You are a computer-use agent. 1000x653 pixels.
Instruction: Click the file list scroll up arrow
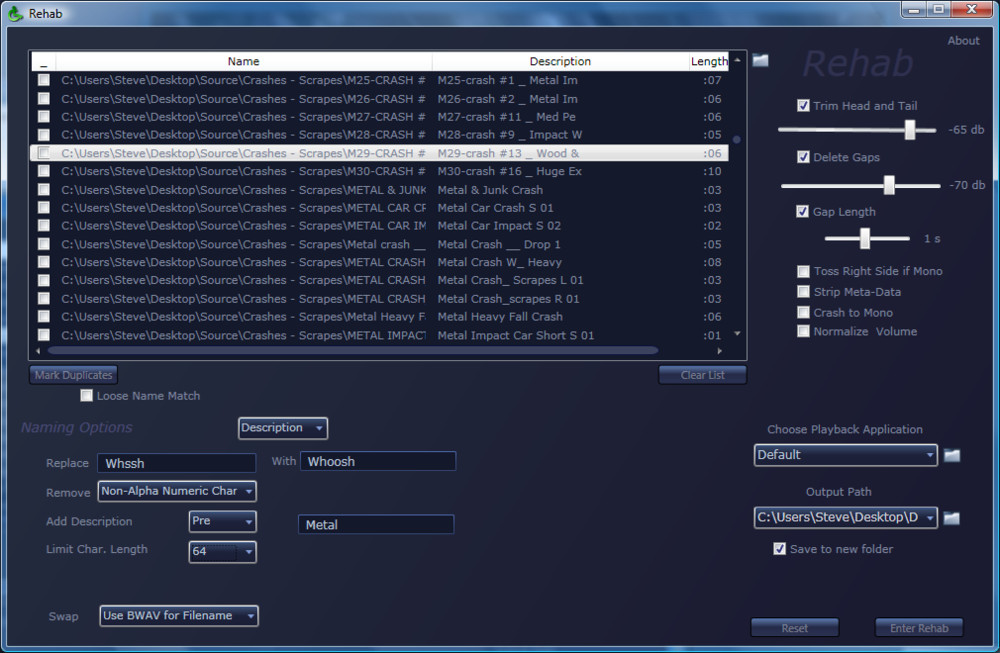(737, 60)
